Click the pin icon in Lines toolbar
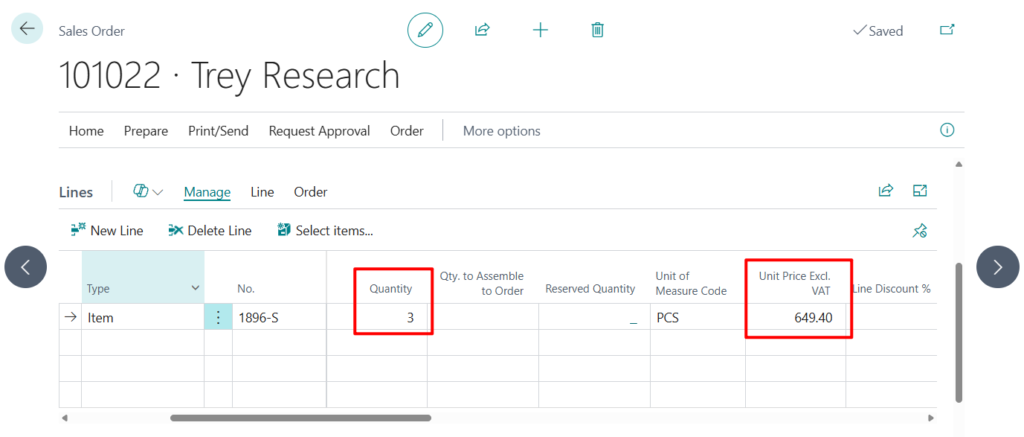The height and width of the screenshot is (437, 1024). (920, 231)
